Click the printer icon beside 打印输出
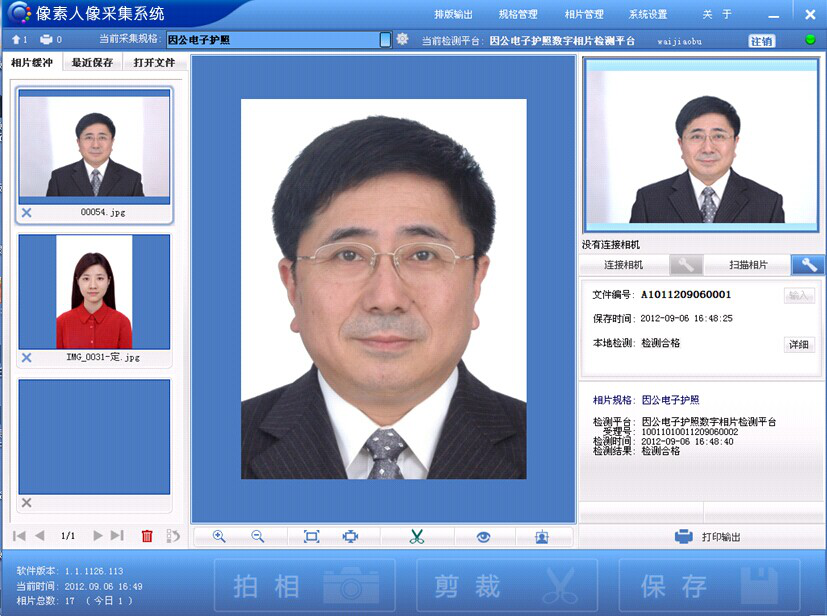The image size is (827, 616). pyautogui.click(x=684, y=535)
